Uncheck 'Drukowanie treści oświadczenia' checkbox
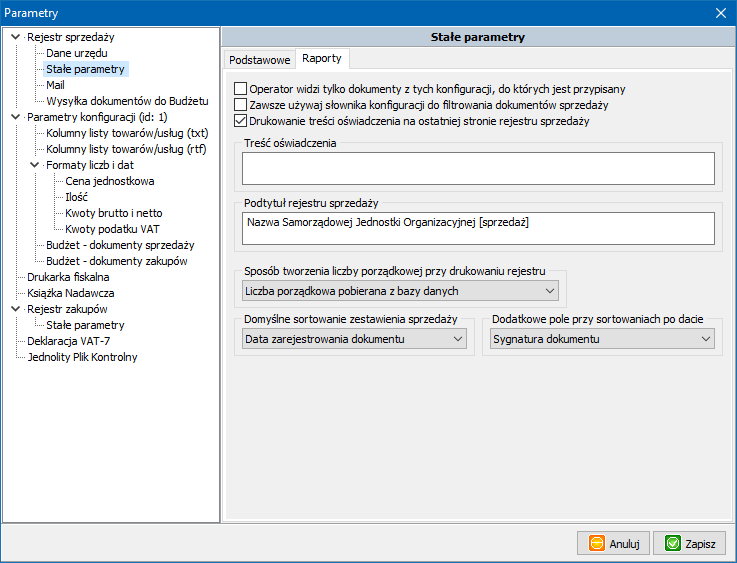The width and height of the screenshot is (737, 563). click(x=240, y=120)
